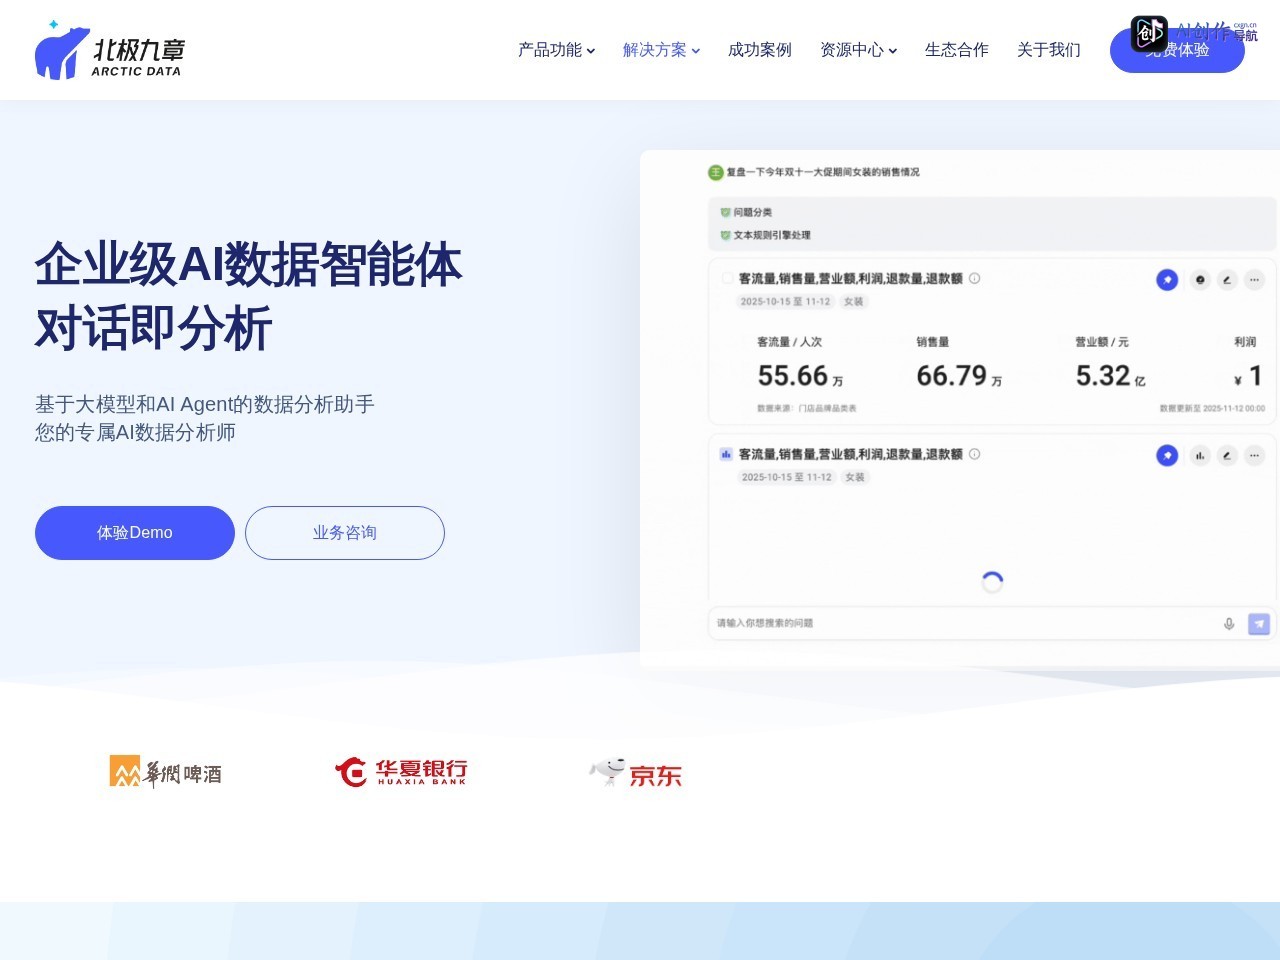Click the 女装 tag on the loading card
Screen dimensions: 1280x960
pos(855,477)
